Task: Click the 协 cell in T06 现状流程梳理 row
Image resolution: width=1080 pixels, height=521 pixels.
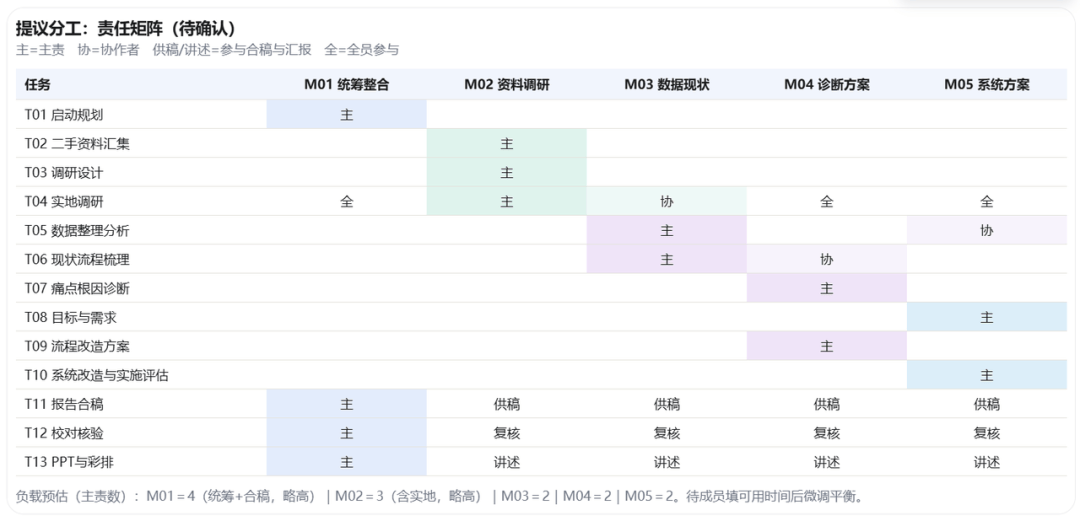Action: tap(827, 259)
